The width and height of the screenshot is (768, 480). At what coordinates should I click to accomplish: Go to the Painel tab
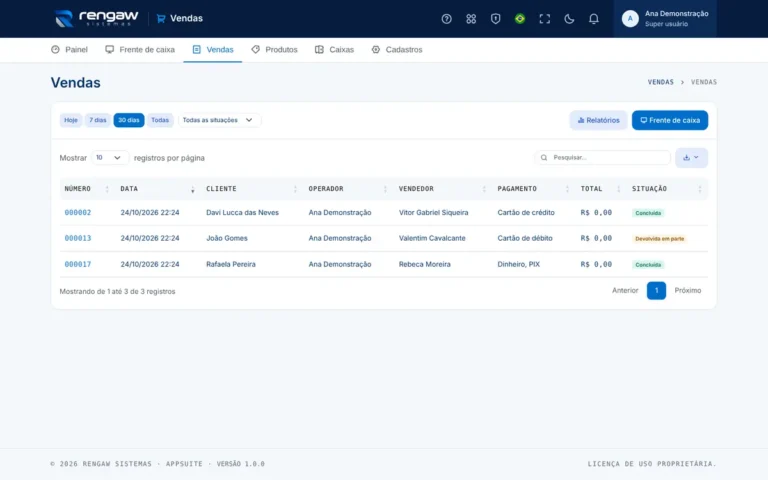[x=70, y=49]
